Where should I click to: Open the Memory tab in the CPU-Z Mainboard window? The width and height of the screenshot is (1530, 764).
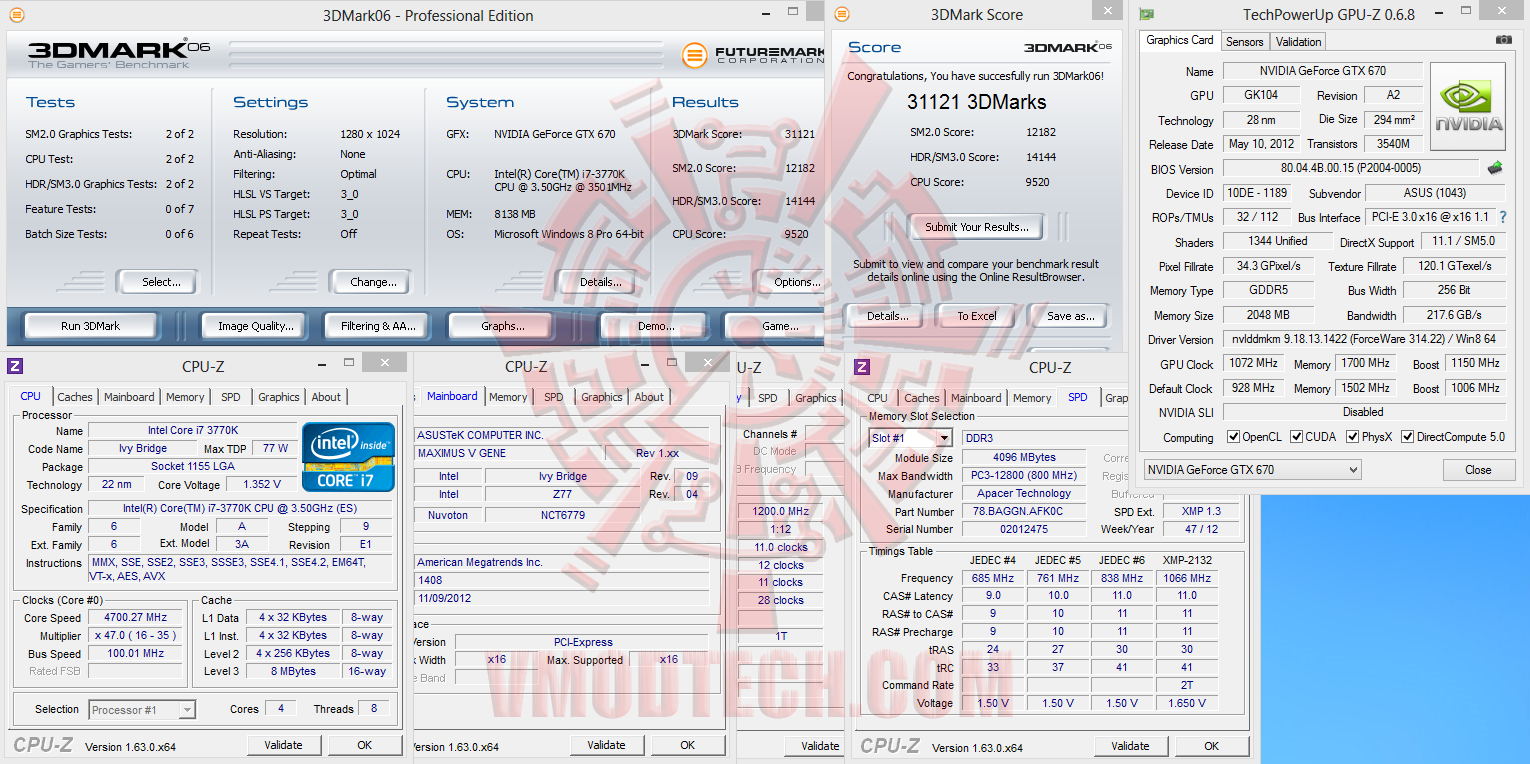[x=508, y=397]
